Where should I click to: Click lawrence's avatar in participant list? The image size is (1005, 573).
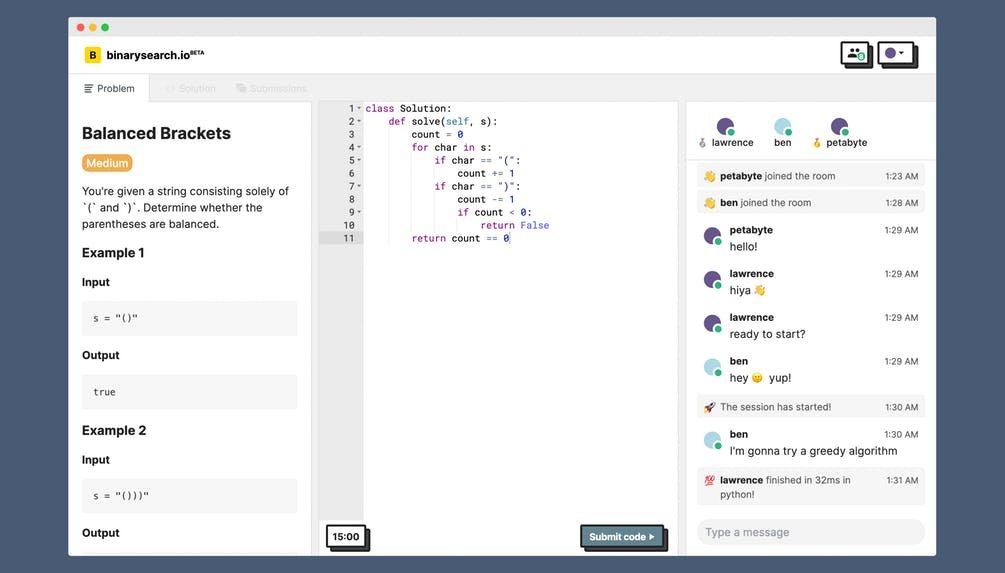[x=726, y=126]
